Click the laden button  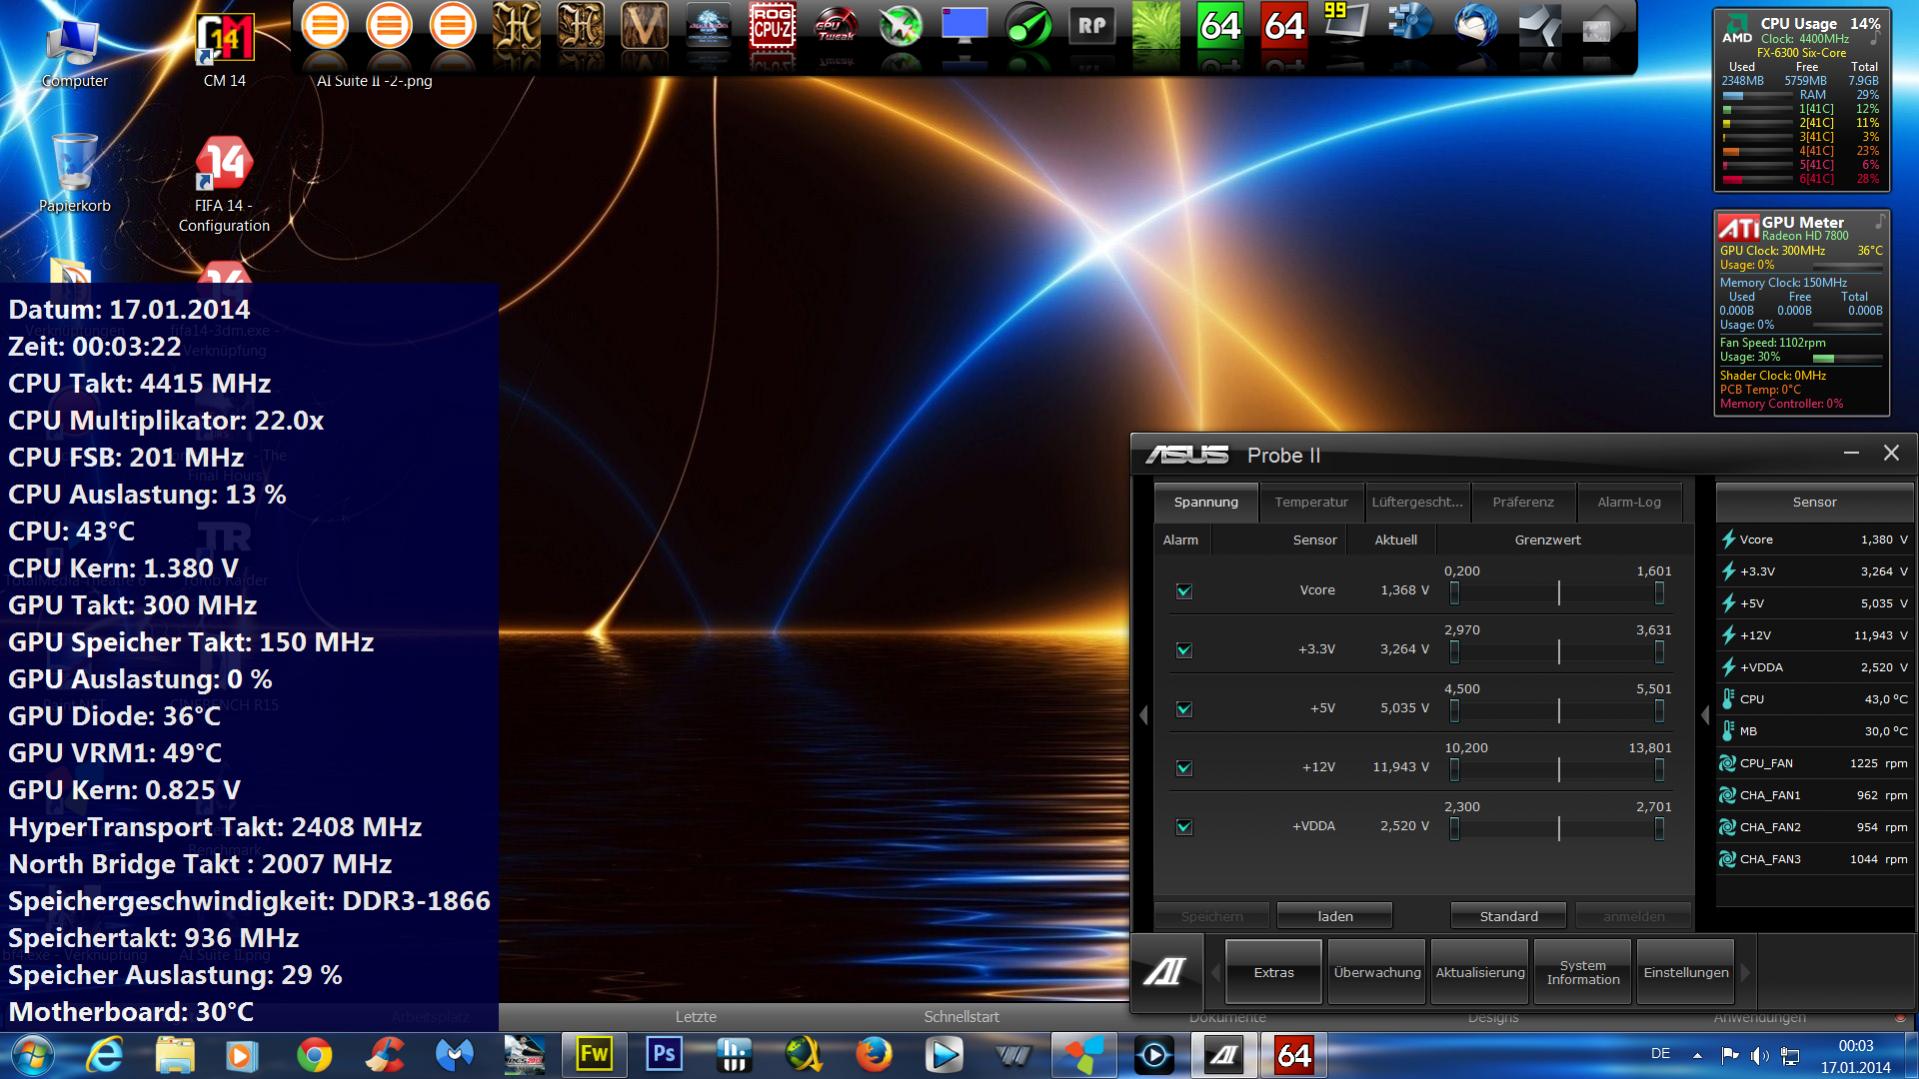click(x=1335, y=916)
